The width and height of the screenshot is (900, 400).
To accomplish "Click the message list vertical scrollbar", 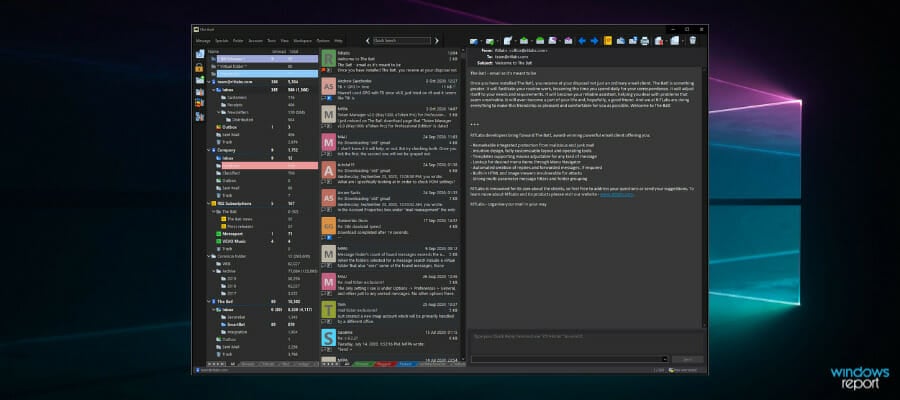I will click(x=461, y=204).
